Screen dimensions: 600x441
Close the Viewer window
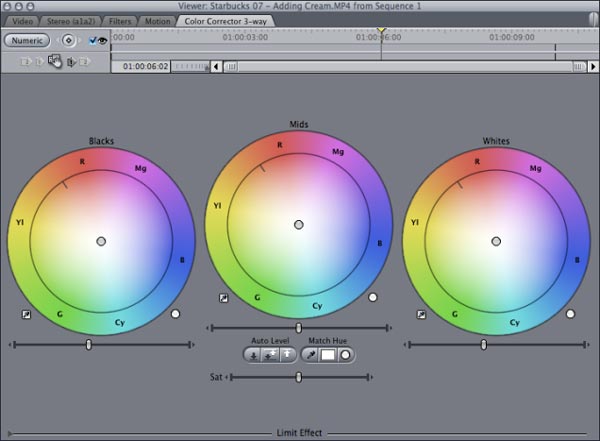7,6
